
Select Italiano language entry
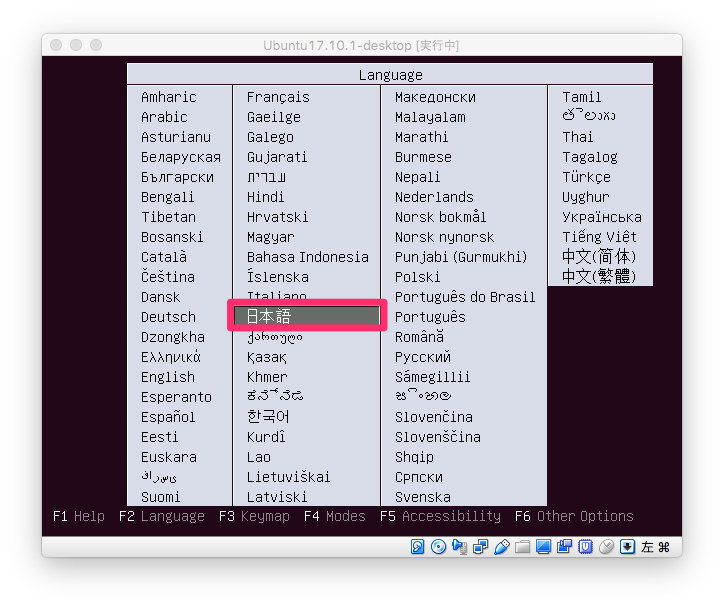(277, 295)
